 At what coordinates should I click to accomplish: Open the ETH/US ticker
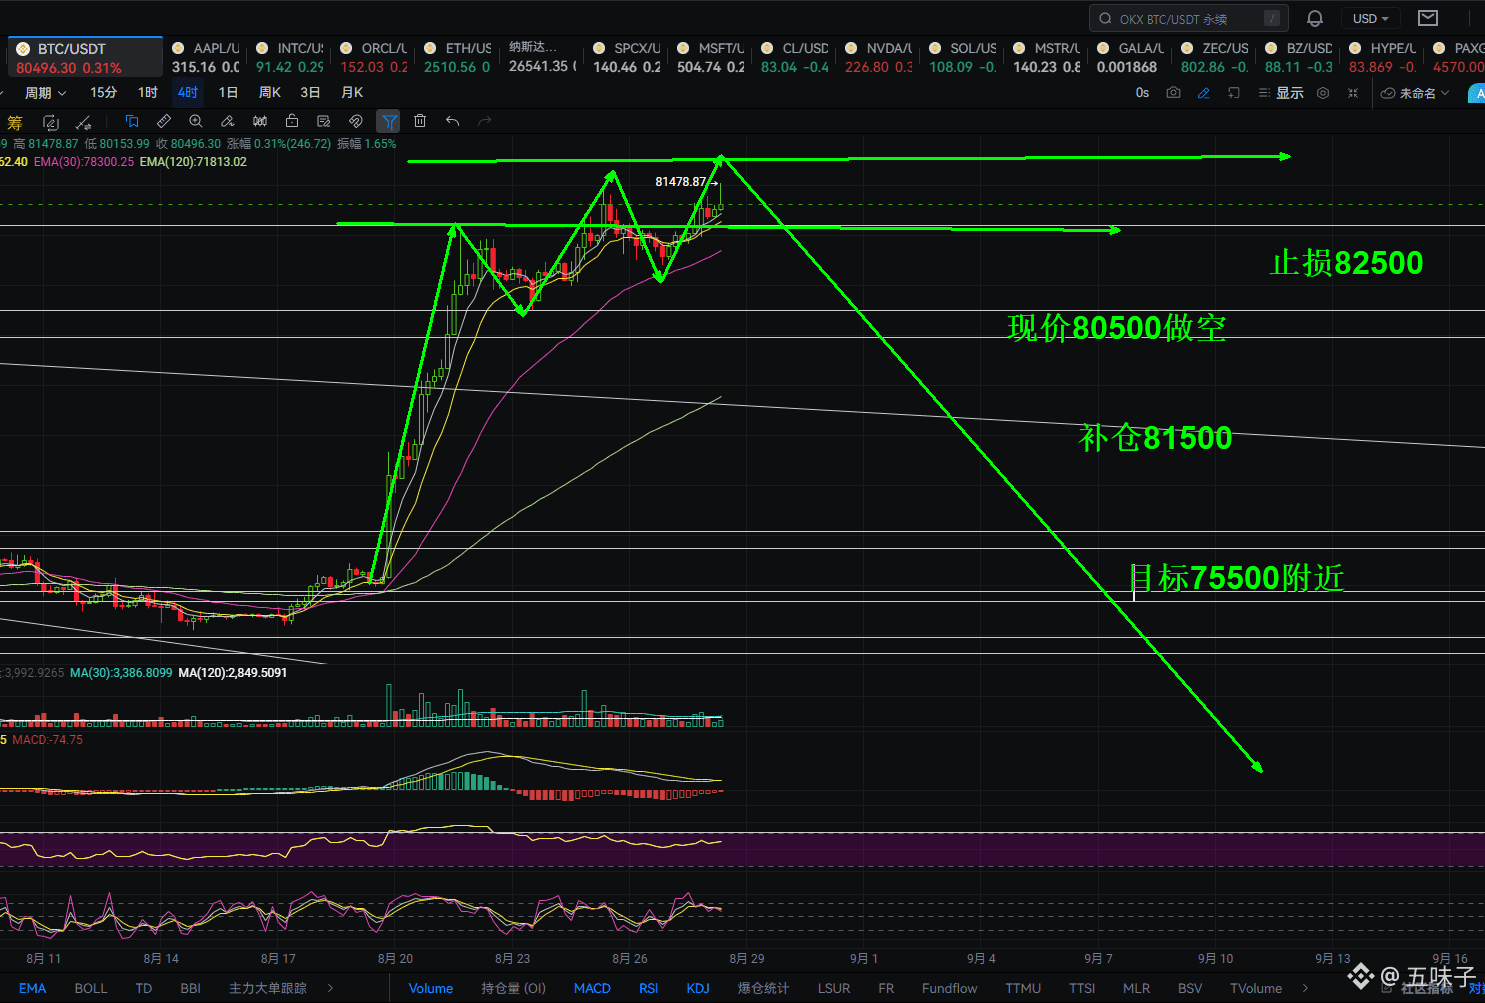[458, 57]
